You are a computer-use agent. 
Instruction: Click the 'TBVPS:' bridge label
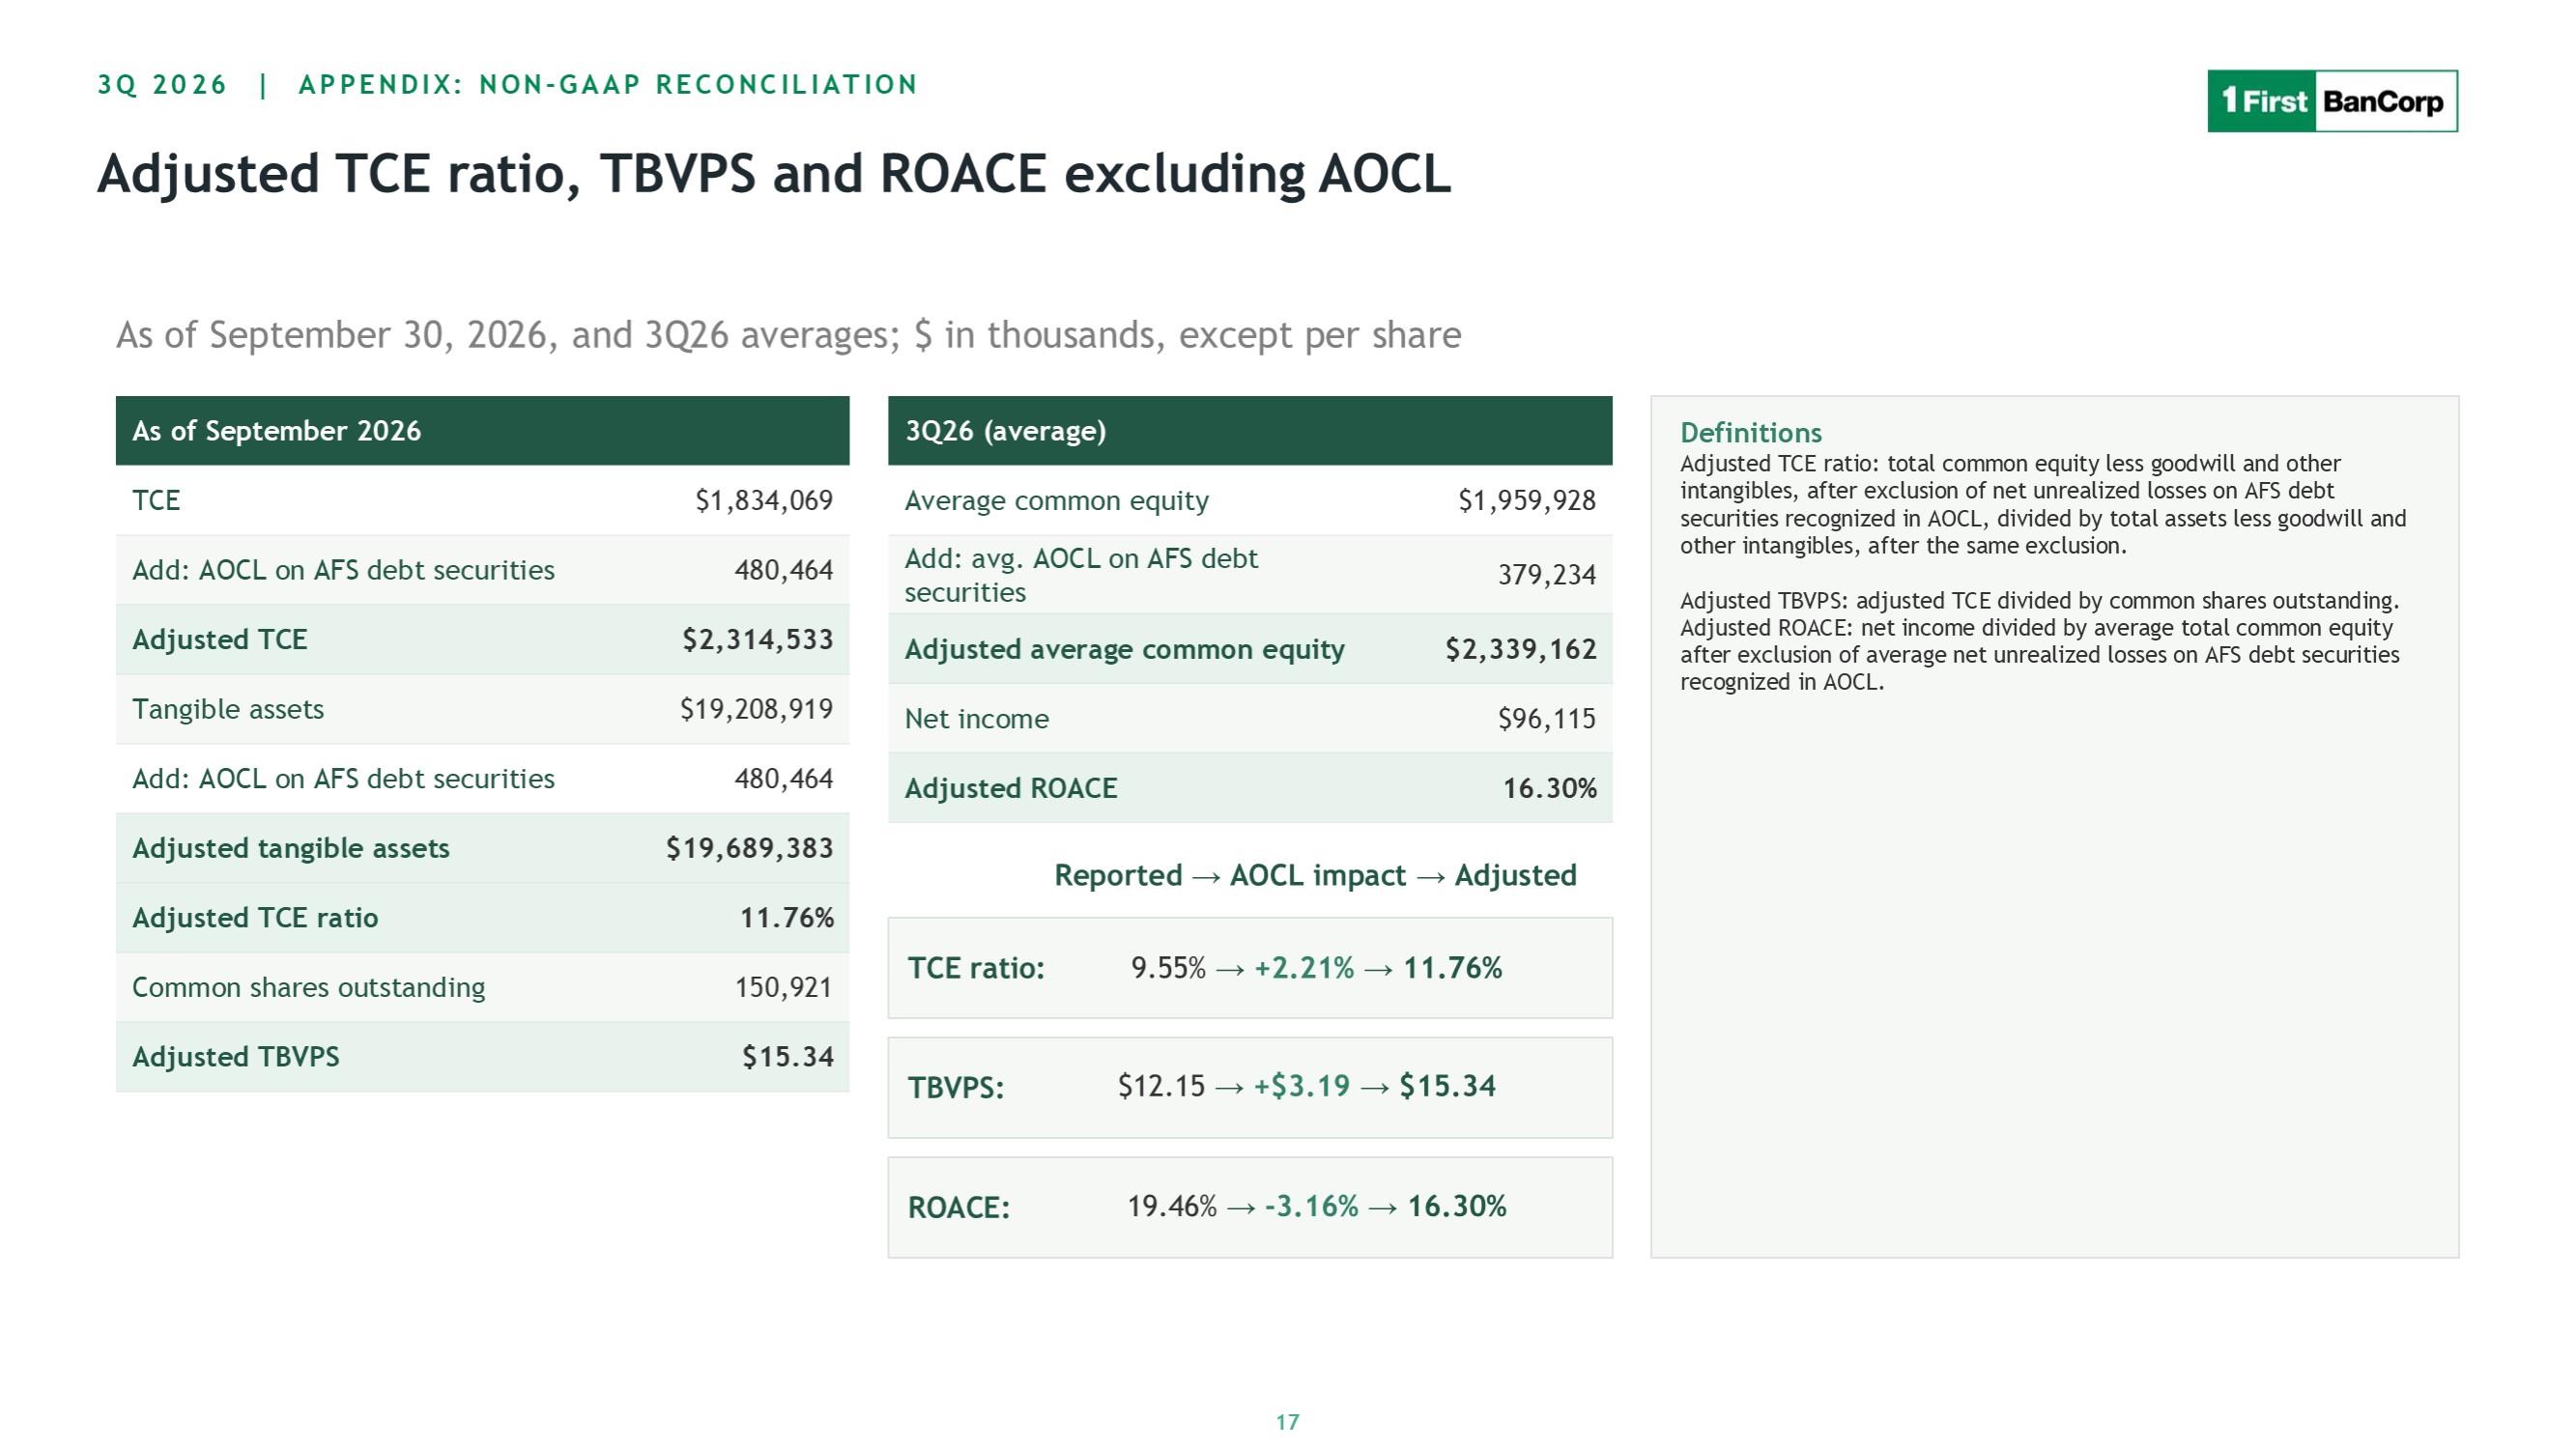956,1088
